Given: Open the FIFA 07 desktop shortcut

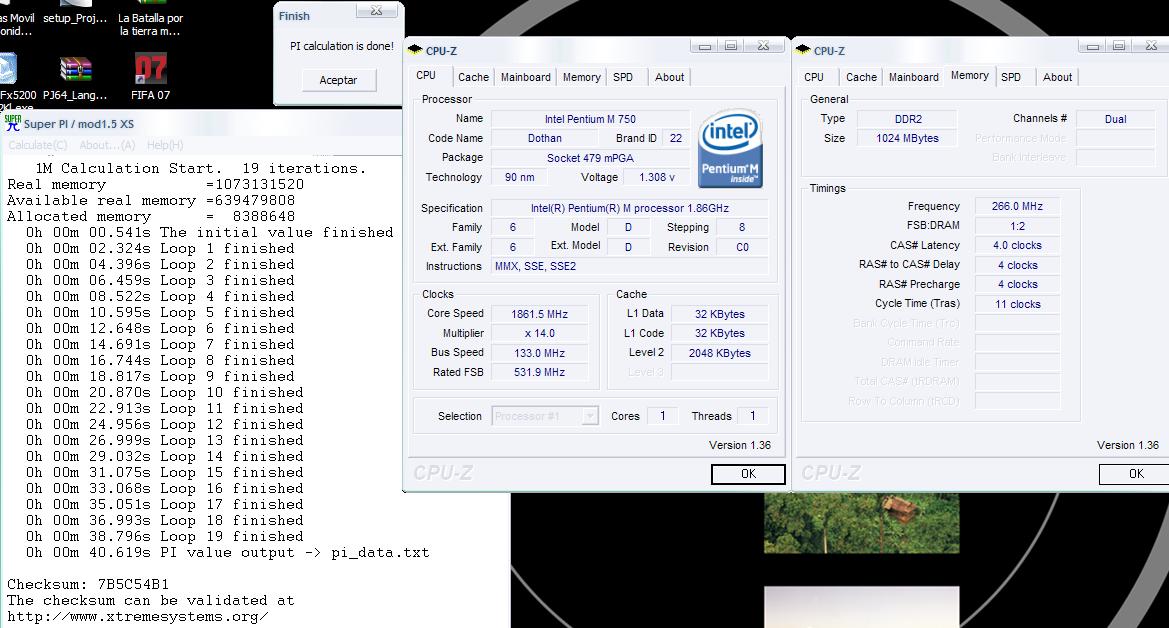Looking at the screenshot, I should coord(150,72).
